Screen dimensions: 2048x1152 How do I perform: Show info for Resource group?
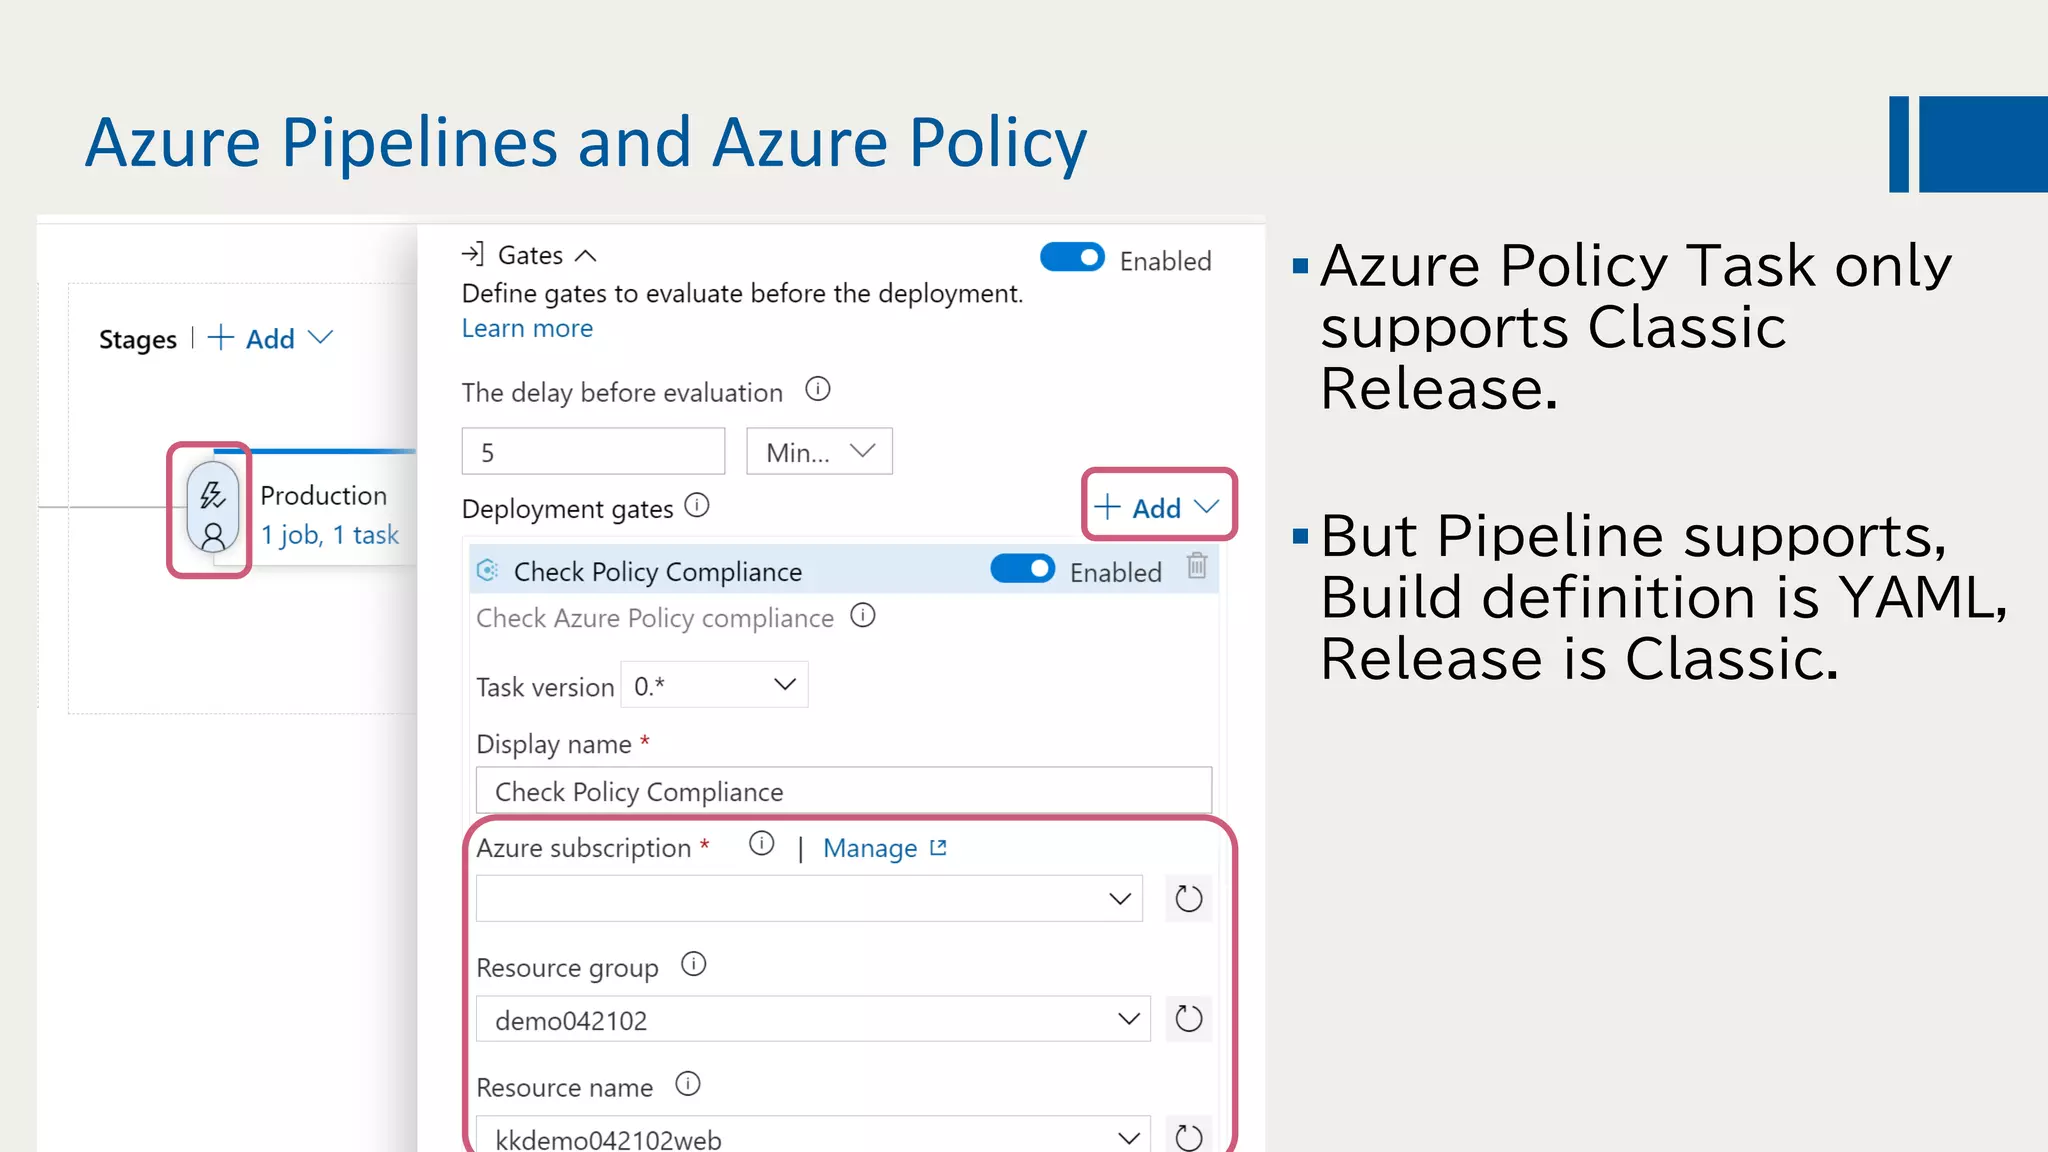[694, 964]
